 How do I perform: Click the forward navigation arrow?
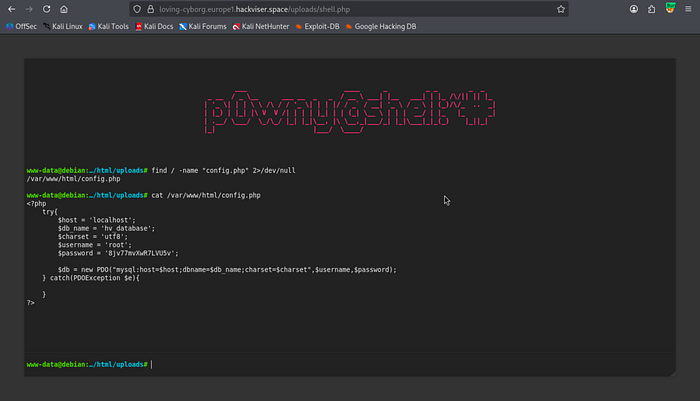click(x=29, y=9)
